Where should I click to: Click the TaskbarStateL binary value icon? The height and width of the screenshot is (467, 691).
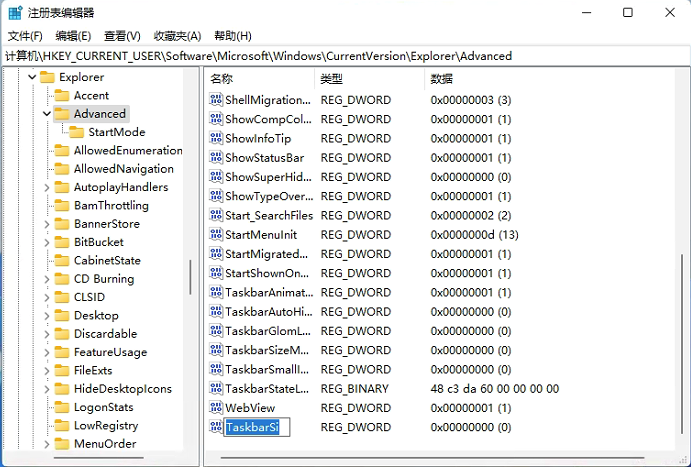pyautogui.click(x=215, y=388)
